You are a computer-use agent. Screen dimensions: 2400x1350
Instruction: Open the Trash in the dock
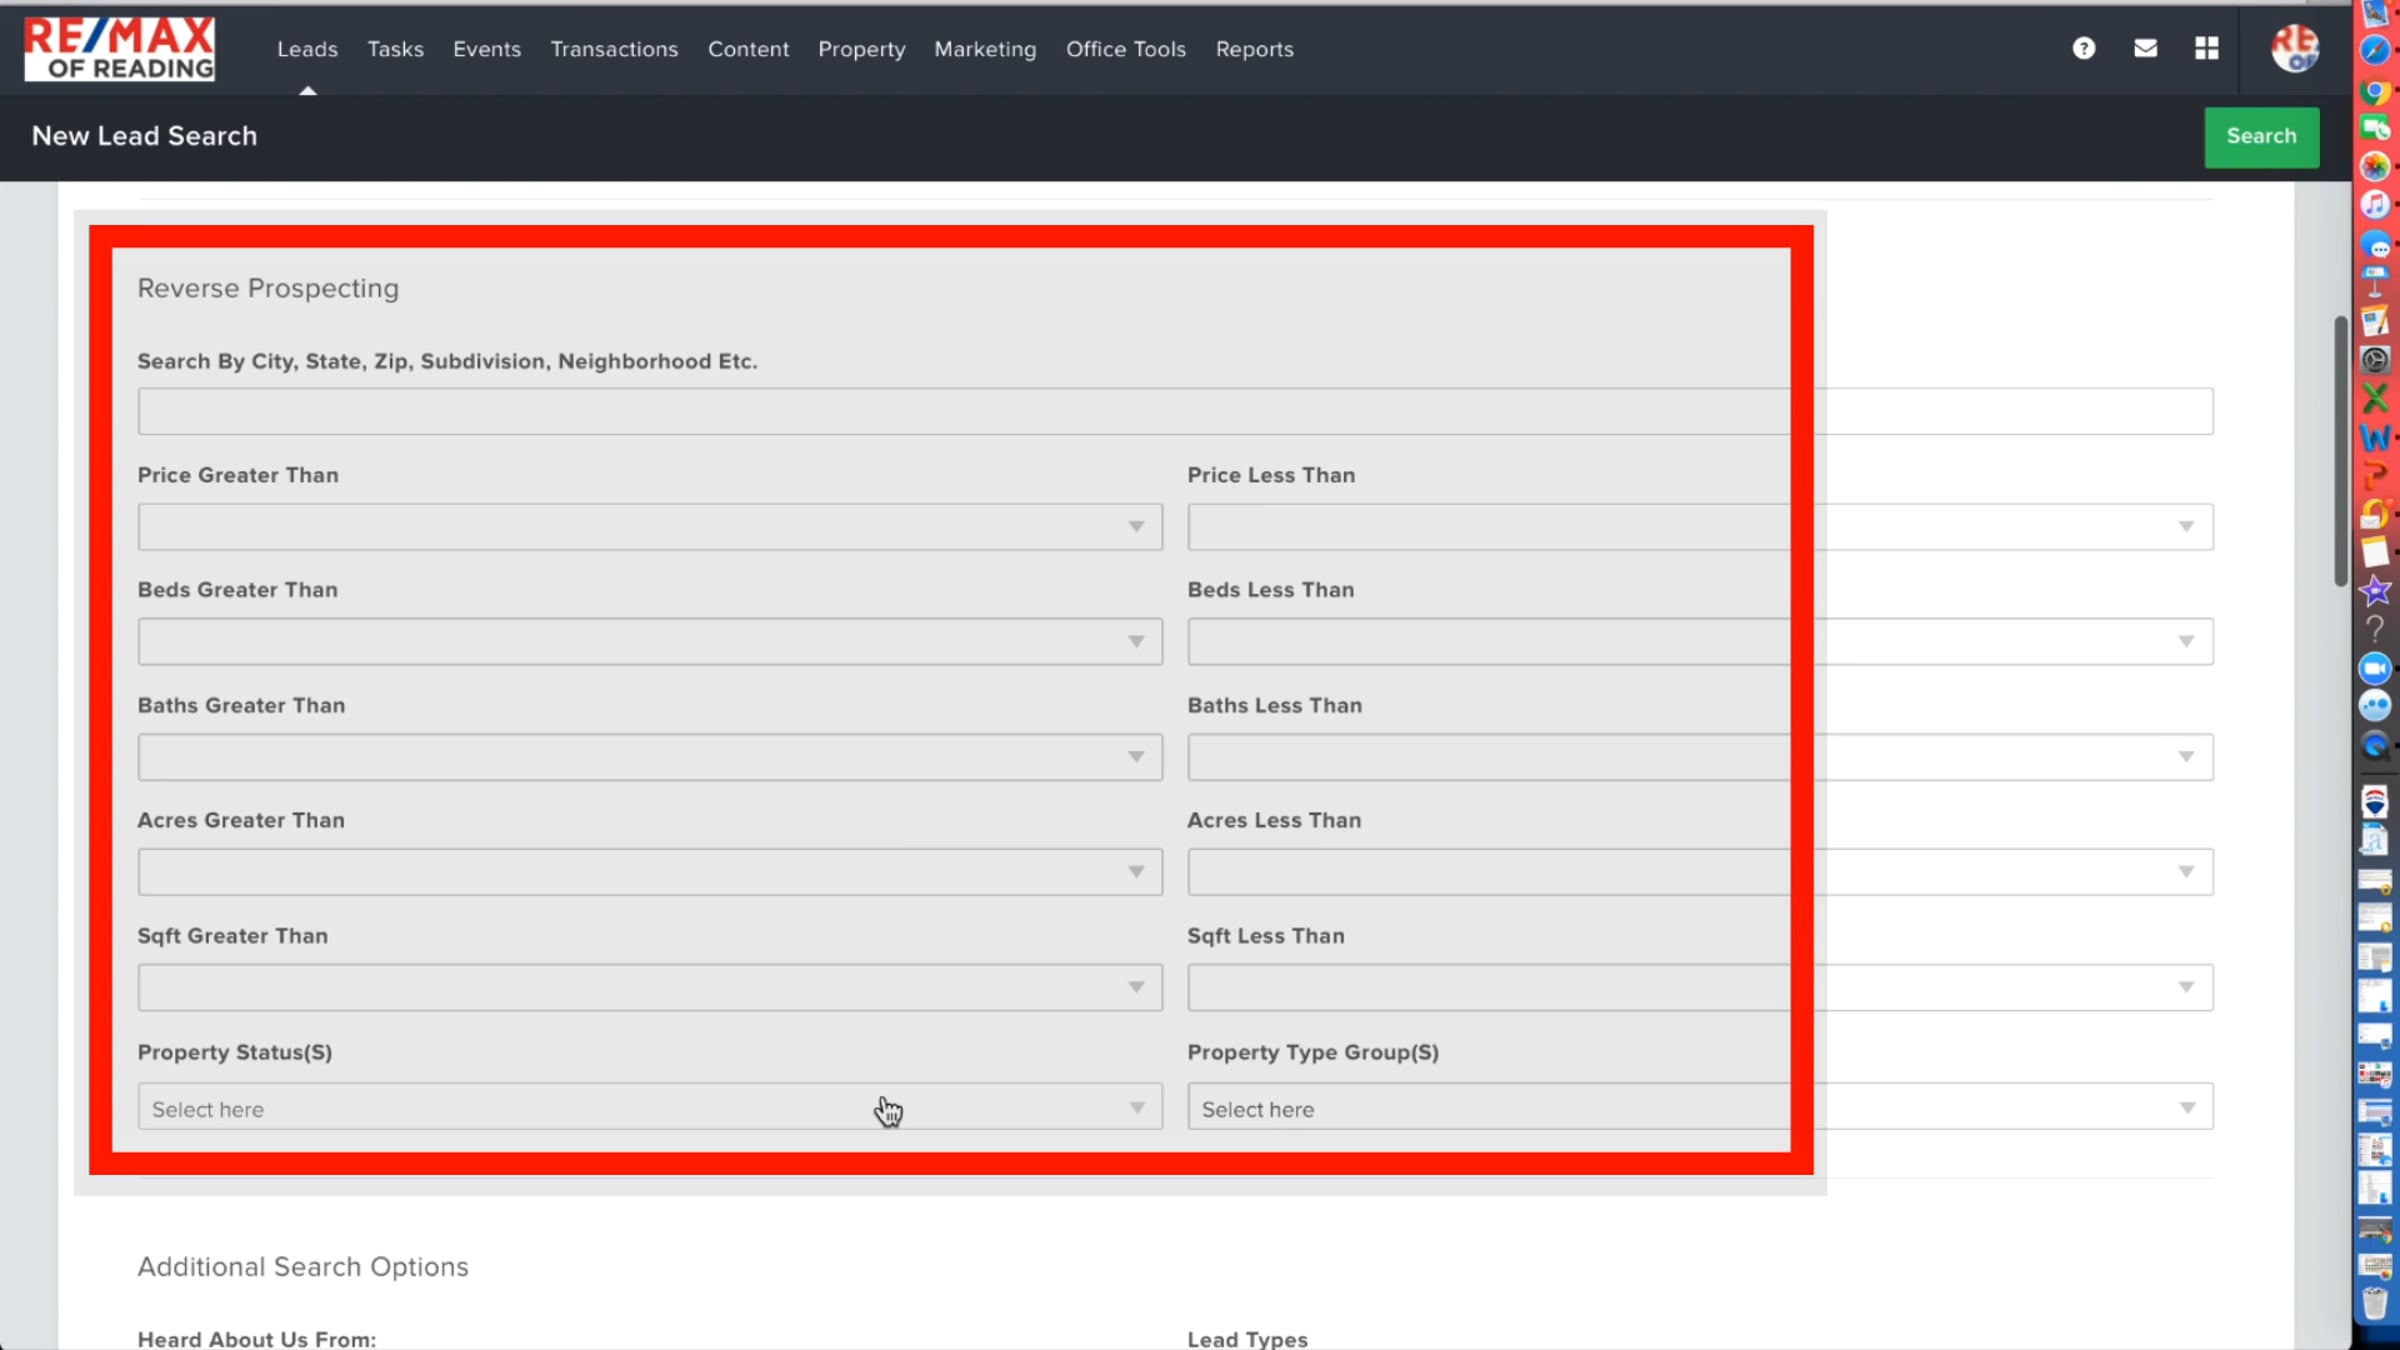pyautogui.click(x=2375, y=1304)
